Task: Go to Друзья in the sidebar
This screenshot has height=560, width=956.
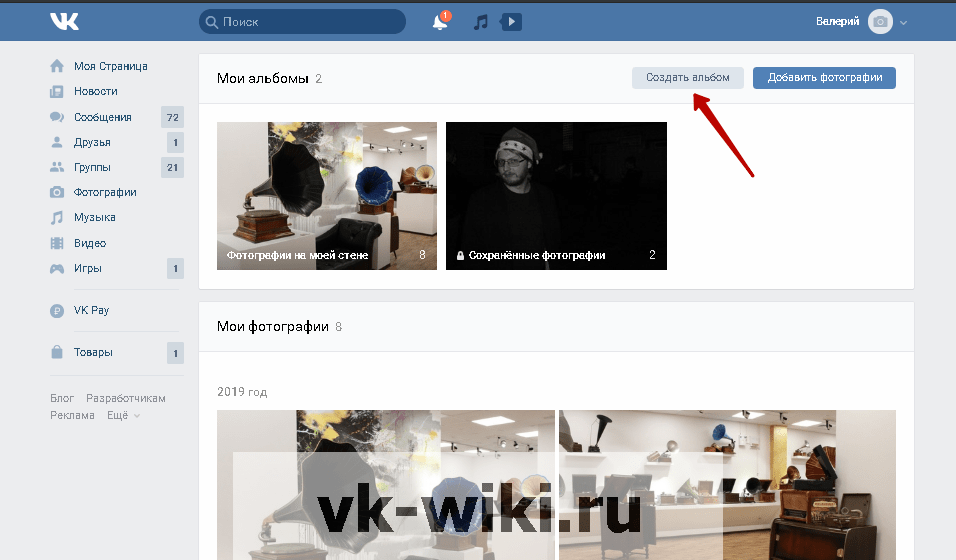Action: (92, 142)
